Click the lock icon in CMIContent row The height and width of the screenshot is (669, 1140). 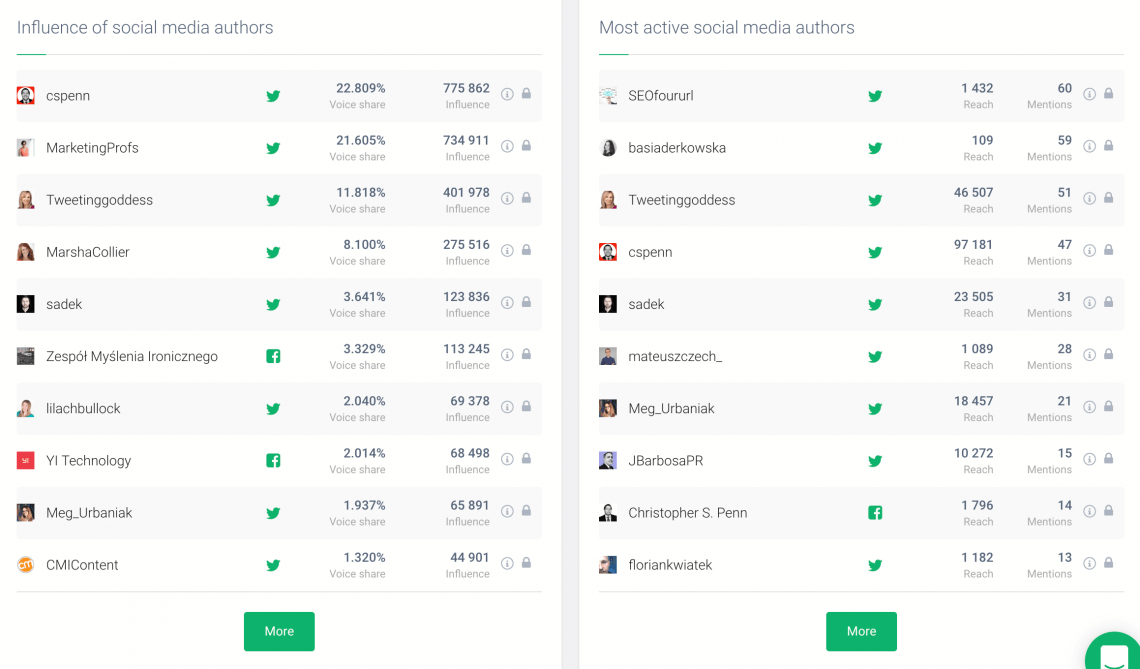pos(526,562)
